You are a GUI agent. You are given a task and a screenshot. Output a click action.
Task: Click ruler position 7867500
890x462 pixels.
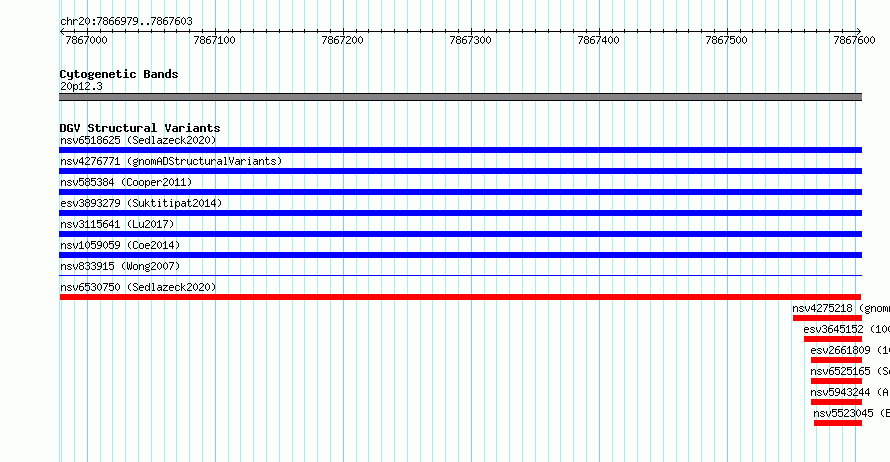pos(727,40)
